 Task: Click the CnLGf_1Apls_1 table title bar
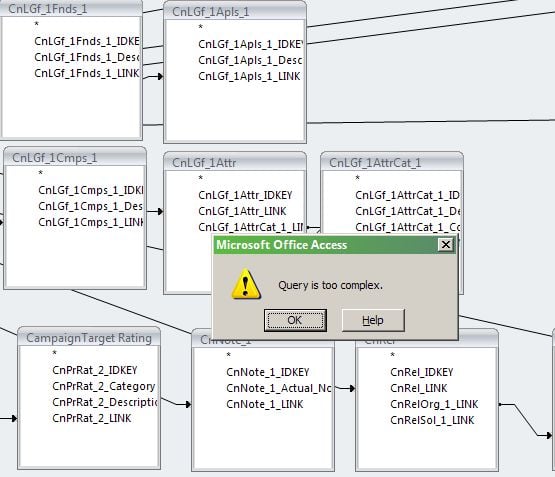(x=235, y=11)
